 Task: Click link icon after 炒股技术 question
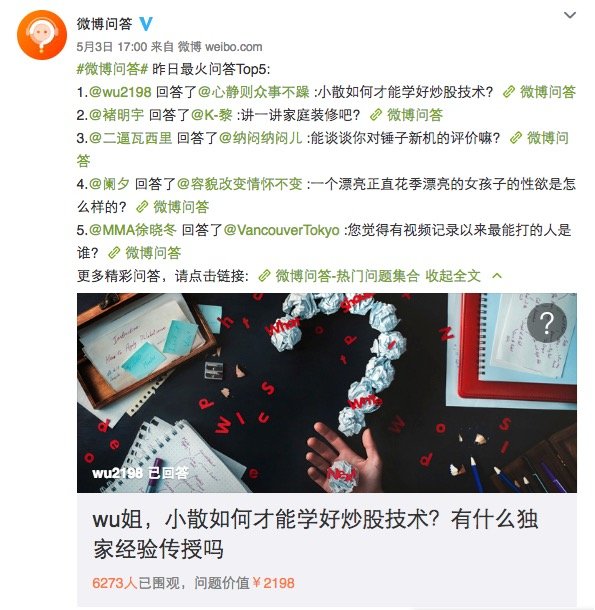point(509,92)
